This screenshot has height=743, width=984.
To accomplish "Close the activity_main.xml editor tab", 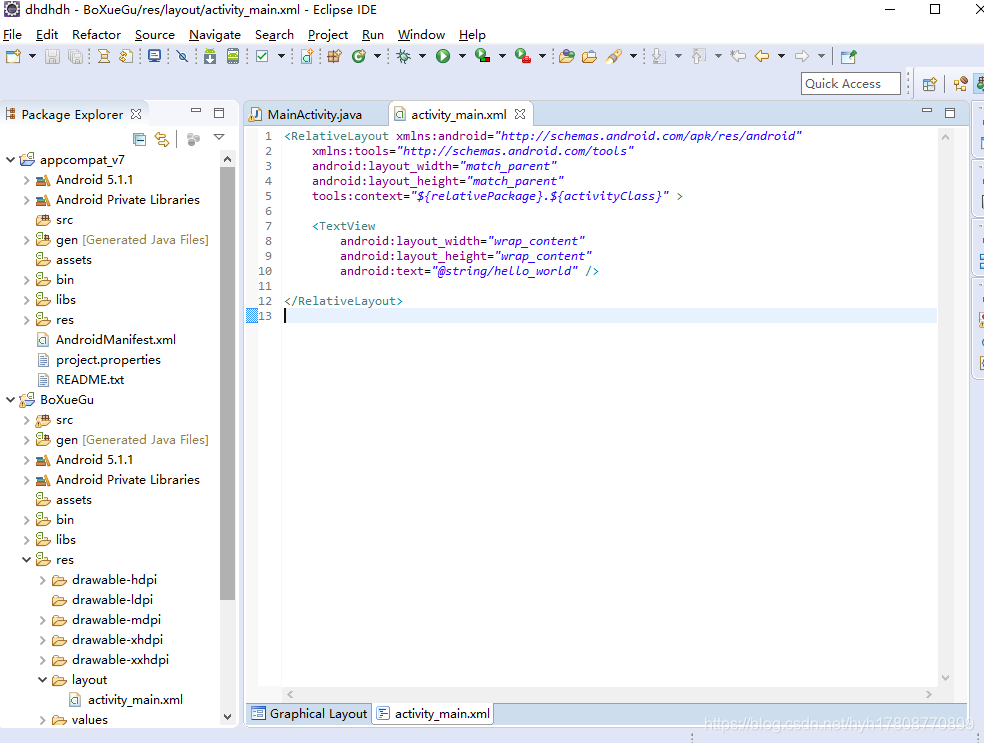I will [x=520, y=114].
